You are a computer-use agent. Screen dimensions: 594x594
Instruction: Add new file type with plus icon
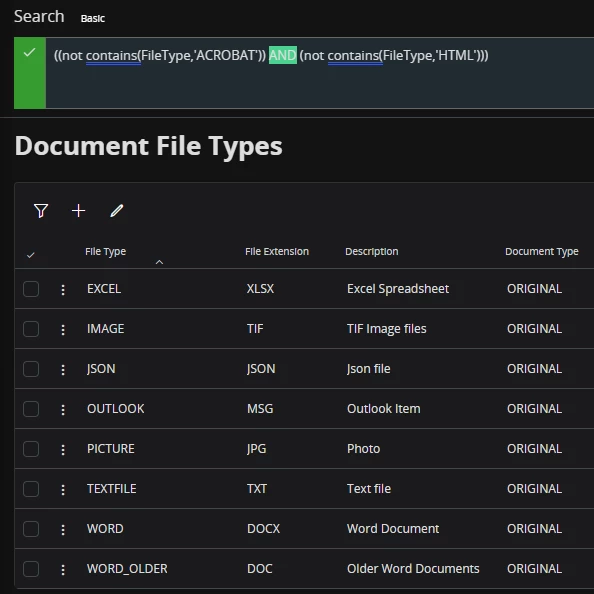coord(78,211)
